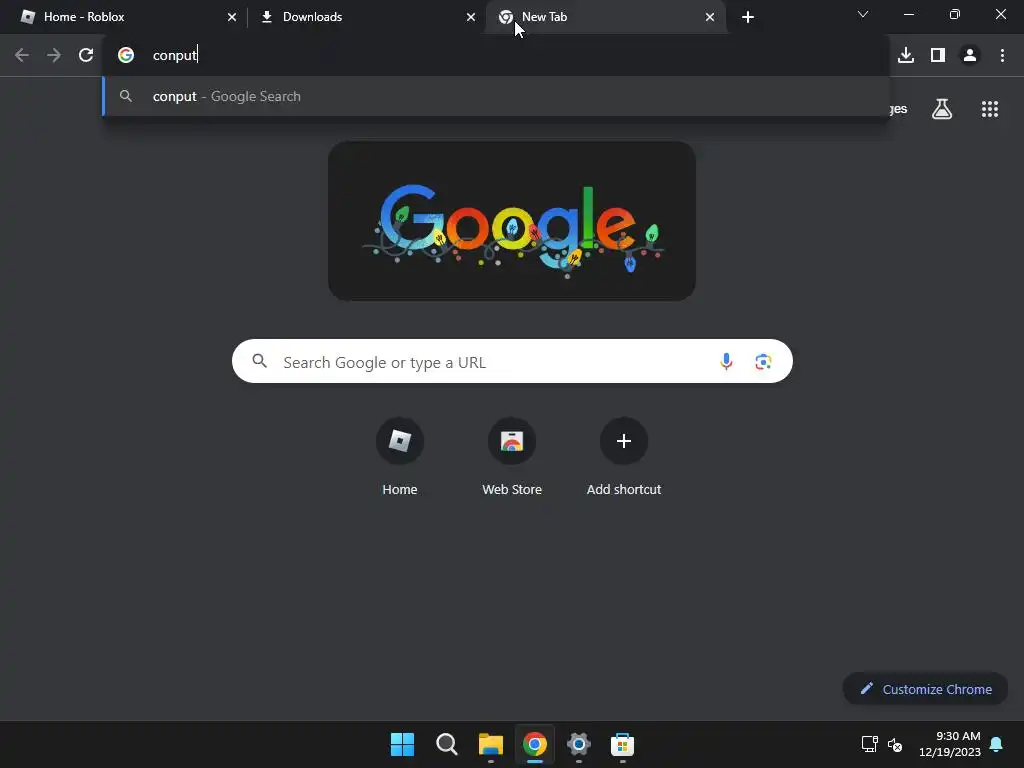Click the muted volume tray icon

click(895, 744)
